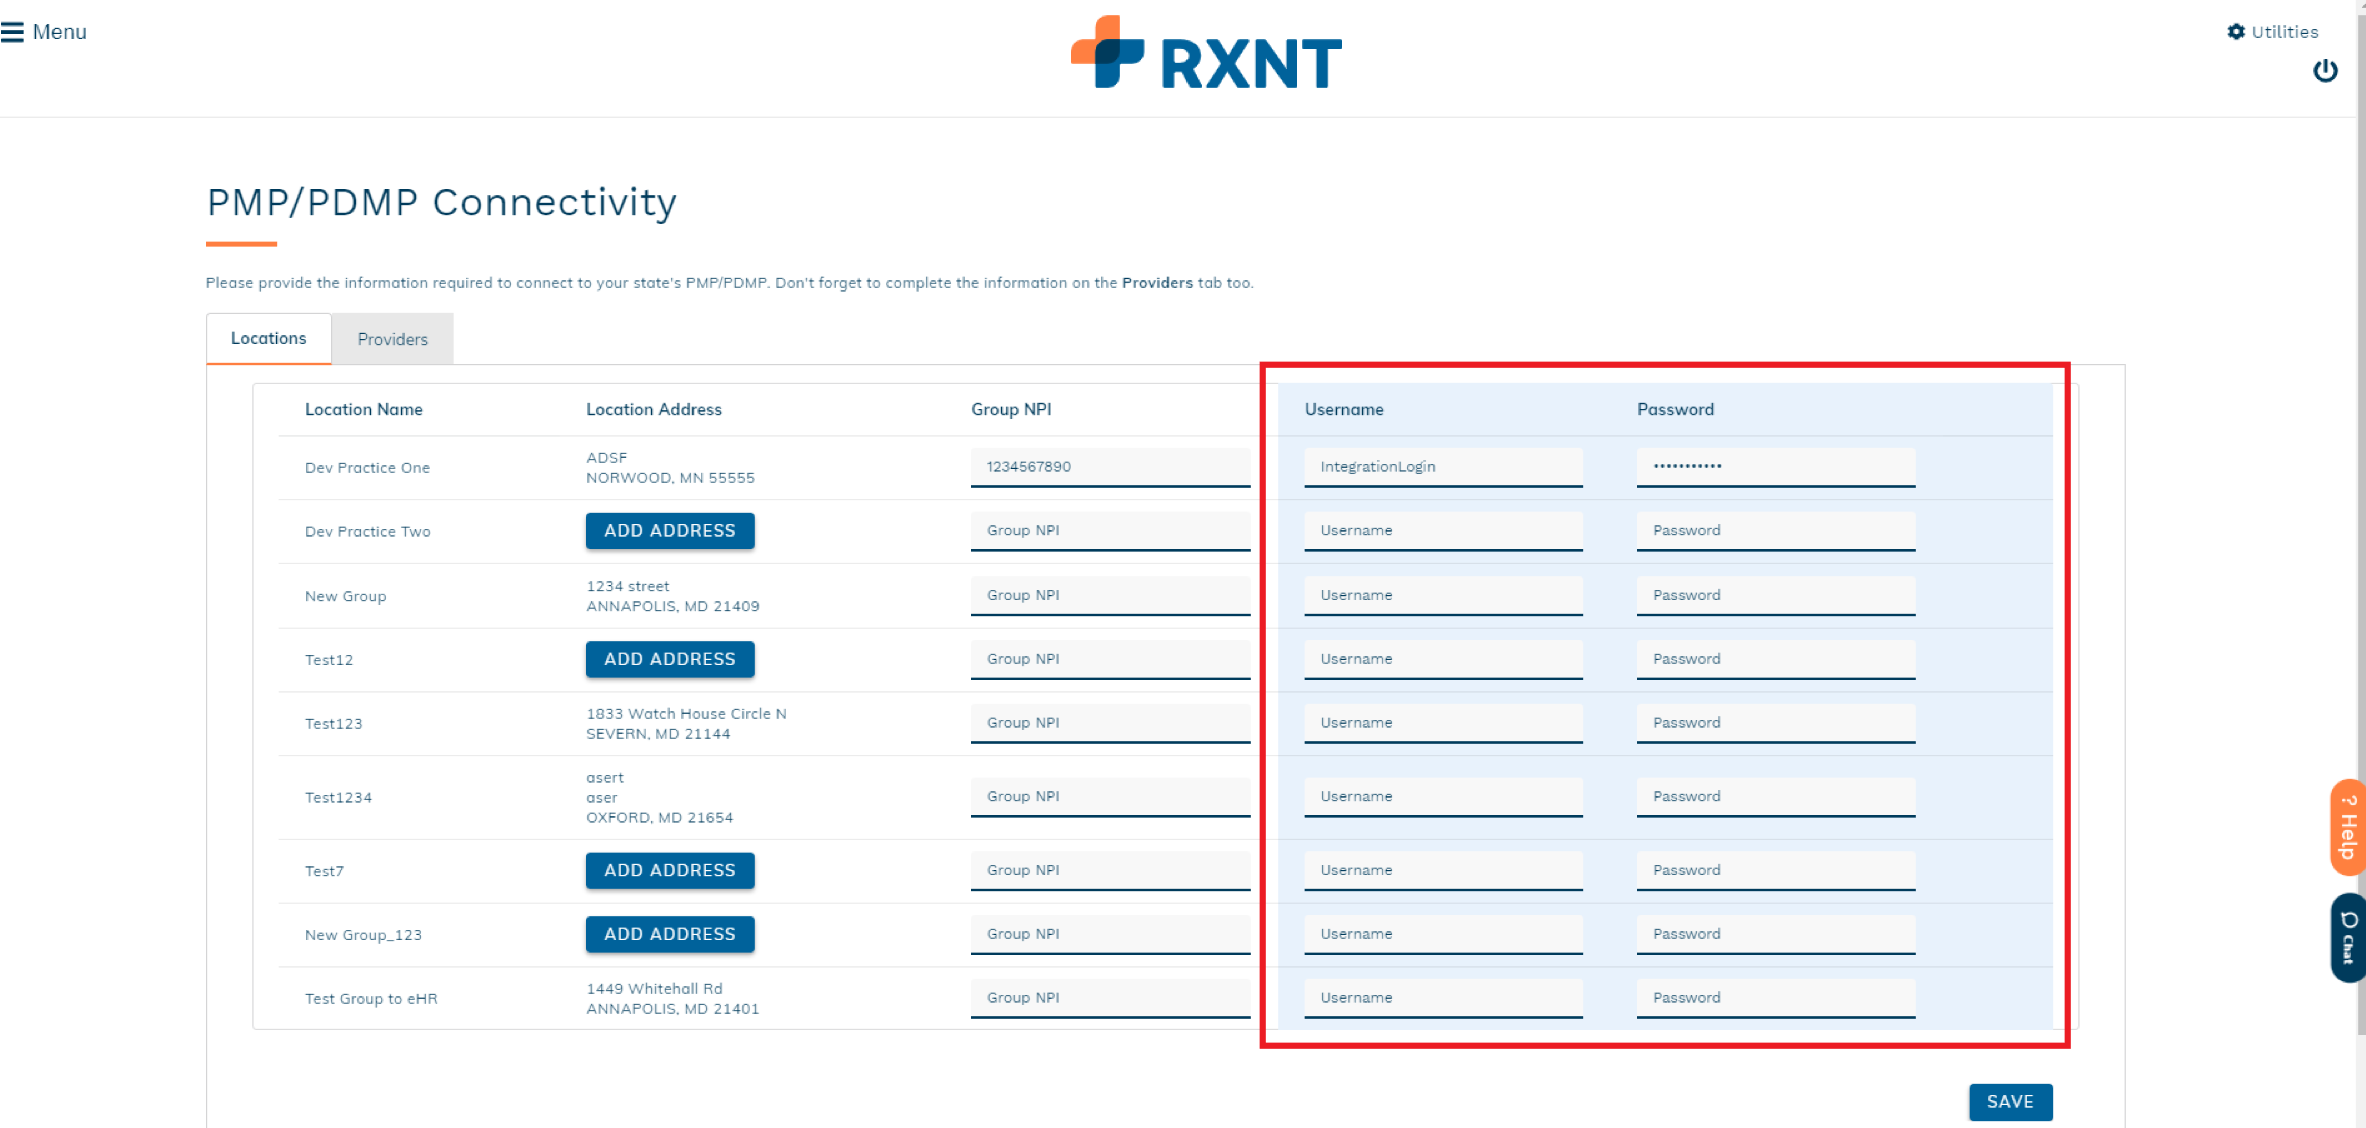
Task: Click ADD ADDRESS for New Group_123
Action: [668, 933]
